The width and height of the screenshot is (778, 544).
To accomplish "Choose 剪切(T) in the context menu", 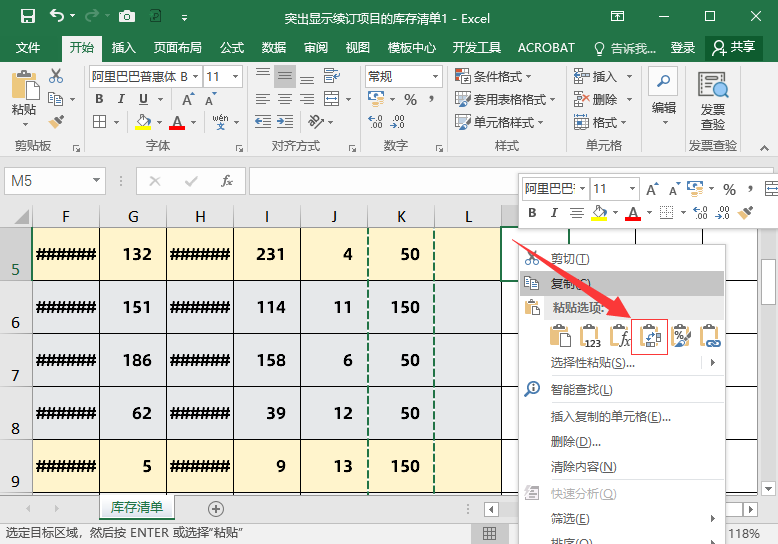I will pos(570,259).
